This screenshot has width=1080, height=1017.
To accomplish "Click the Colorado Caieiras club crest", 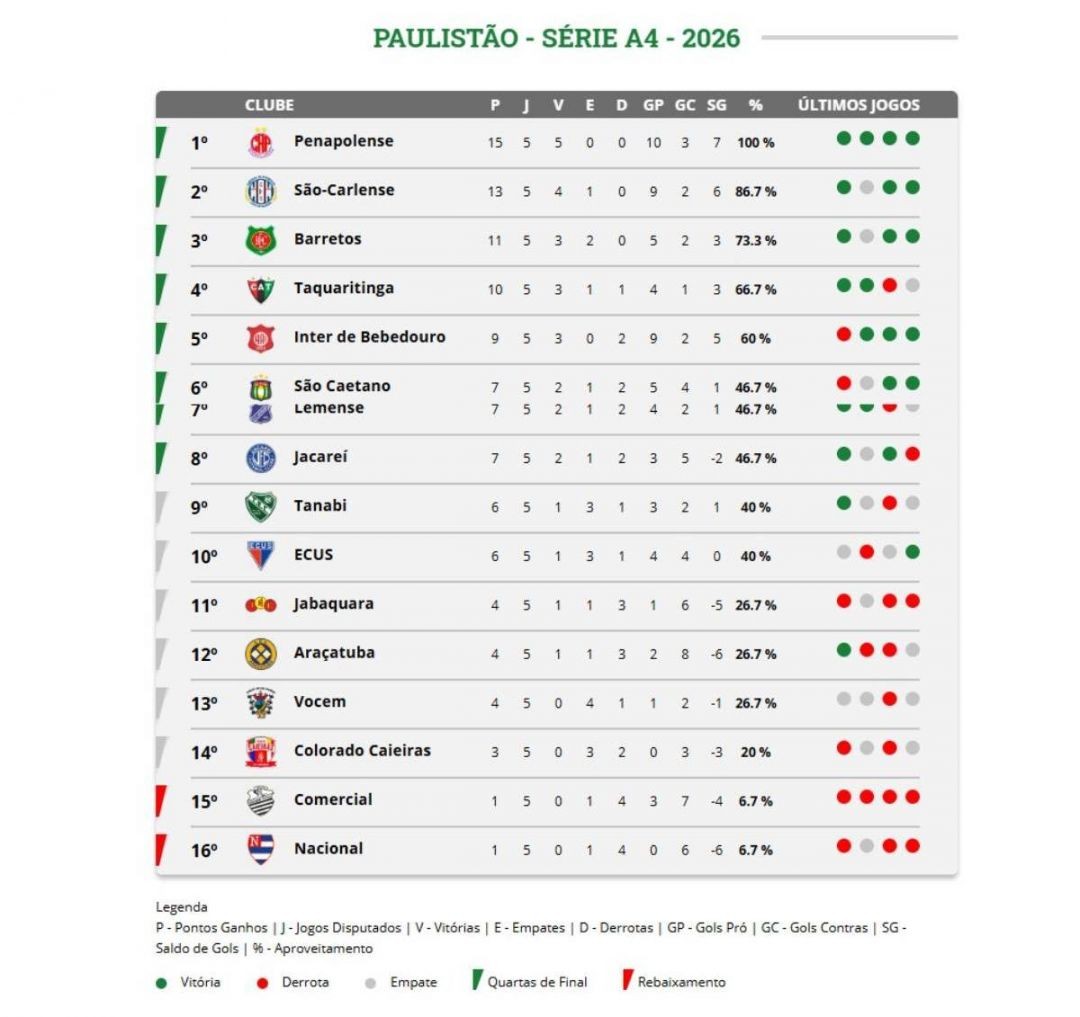I will coord(260,751).
